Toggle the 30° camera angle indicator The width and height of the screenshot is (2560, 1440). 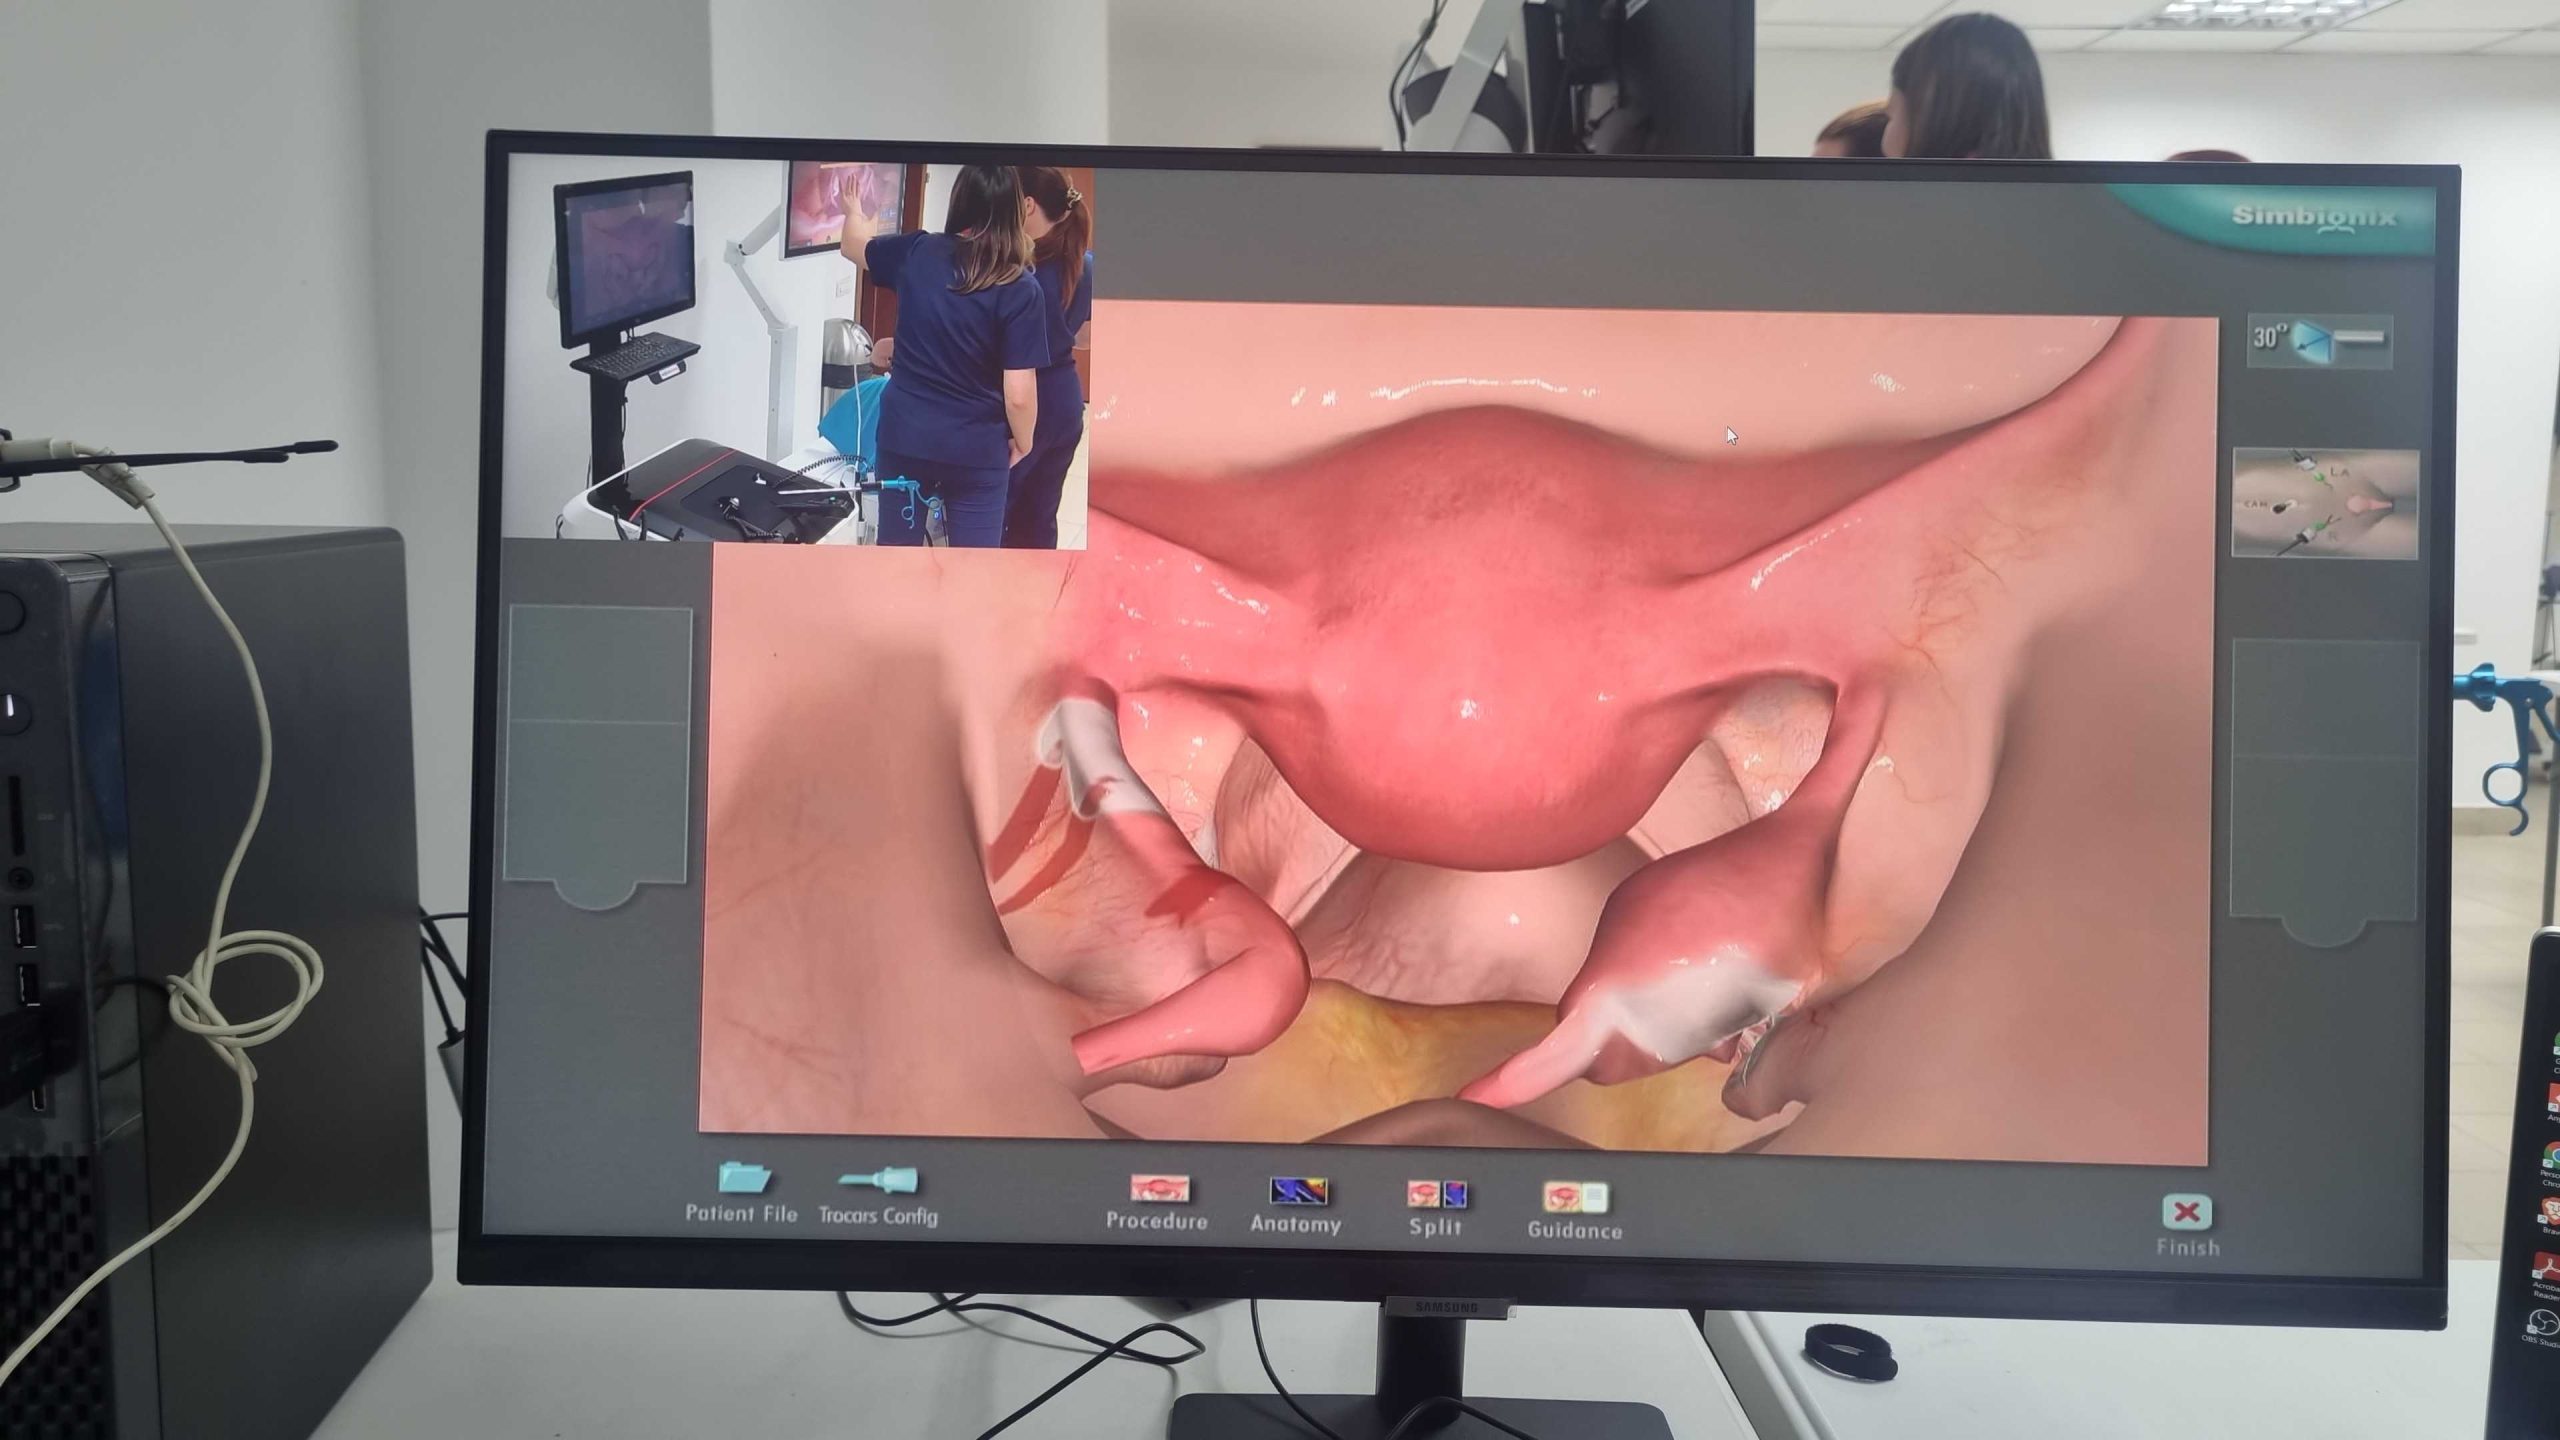2318,341
